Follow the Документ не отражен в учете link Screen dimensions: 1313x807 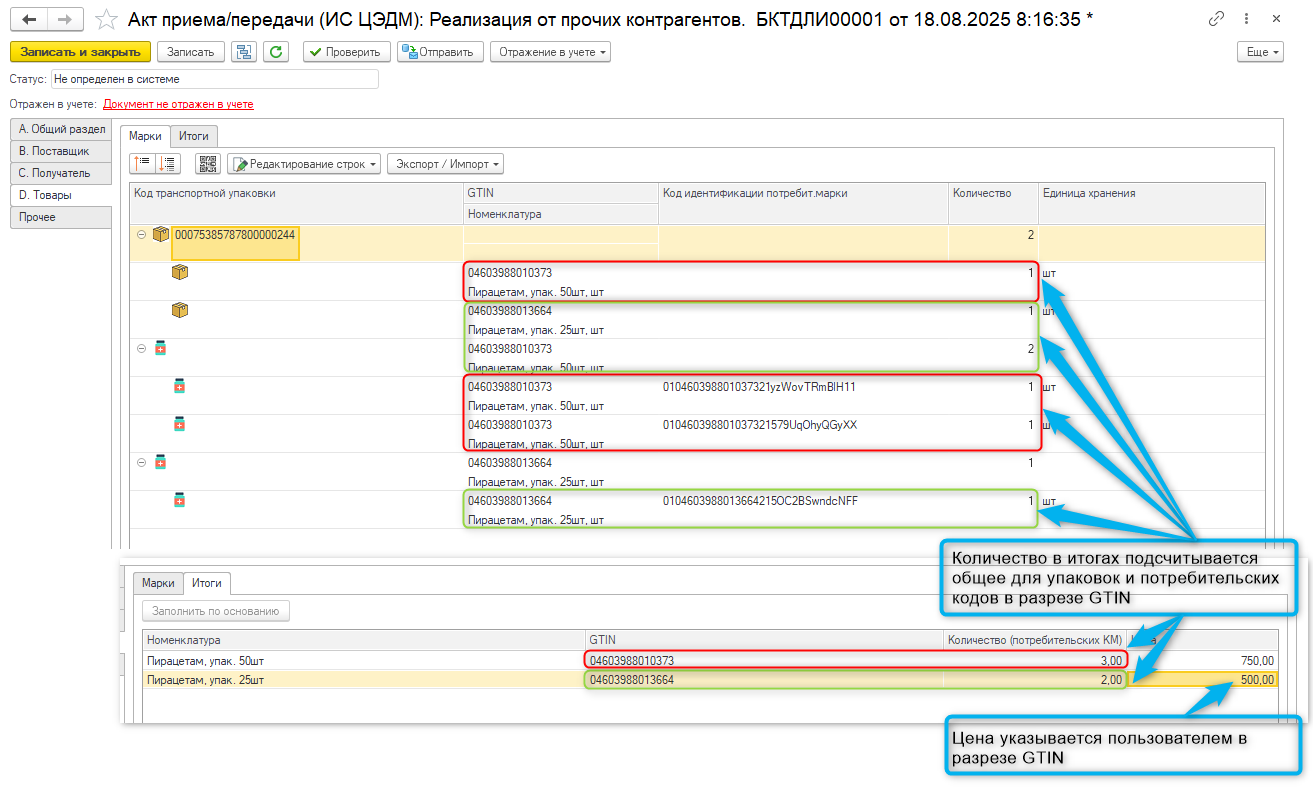178,104
